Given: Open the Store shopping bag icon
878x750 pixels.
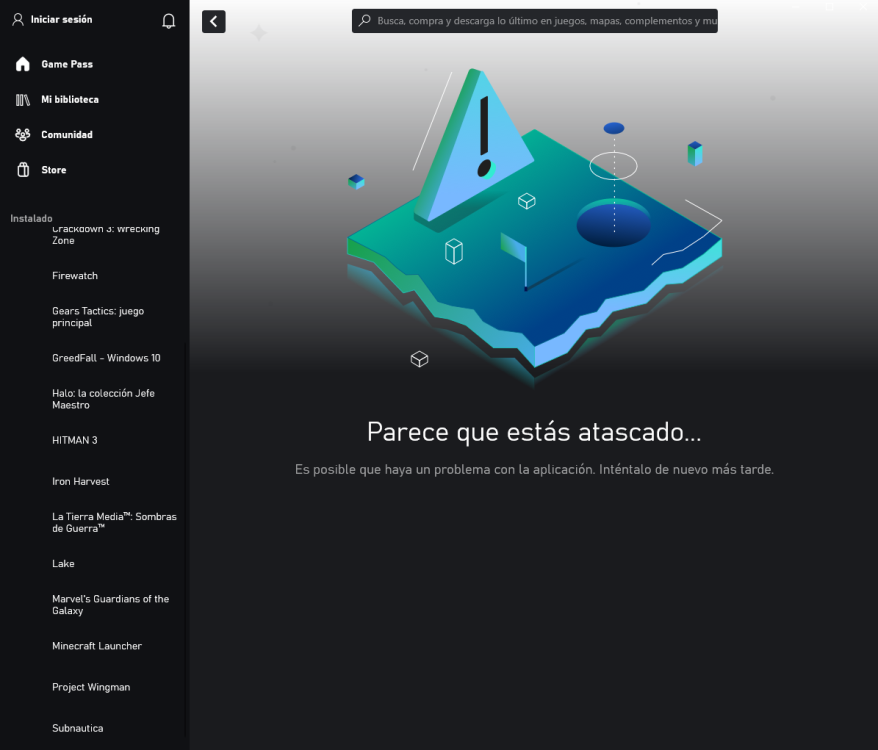Looking at the screenshot, I should point(22,169).
